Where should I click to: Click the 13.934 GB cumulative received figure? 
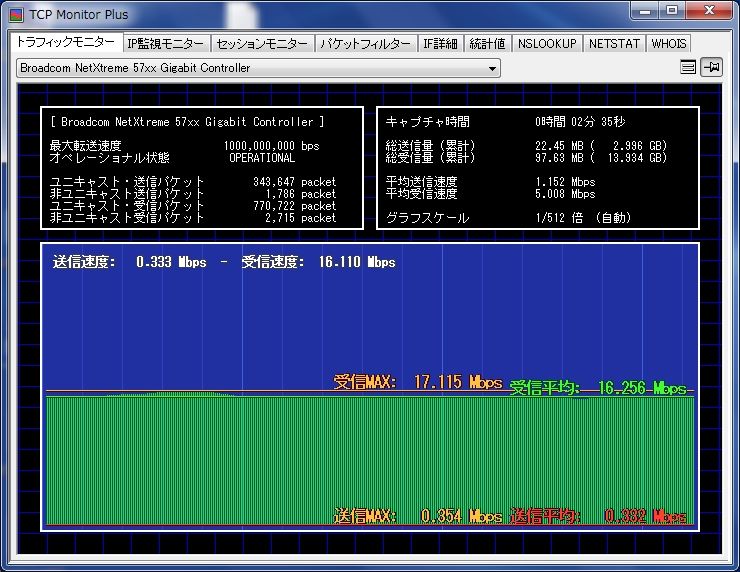[x=637, y=158]
